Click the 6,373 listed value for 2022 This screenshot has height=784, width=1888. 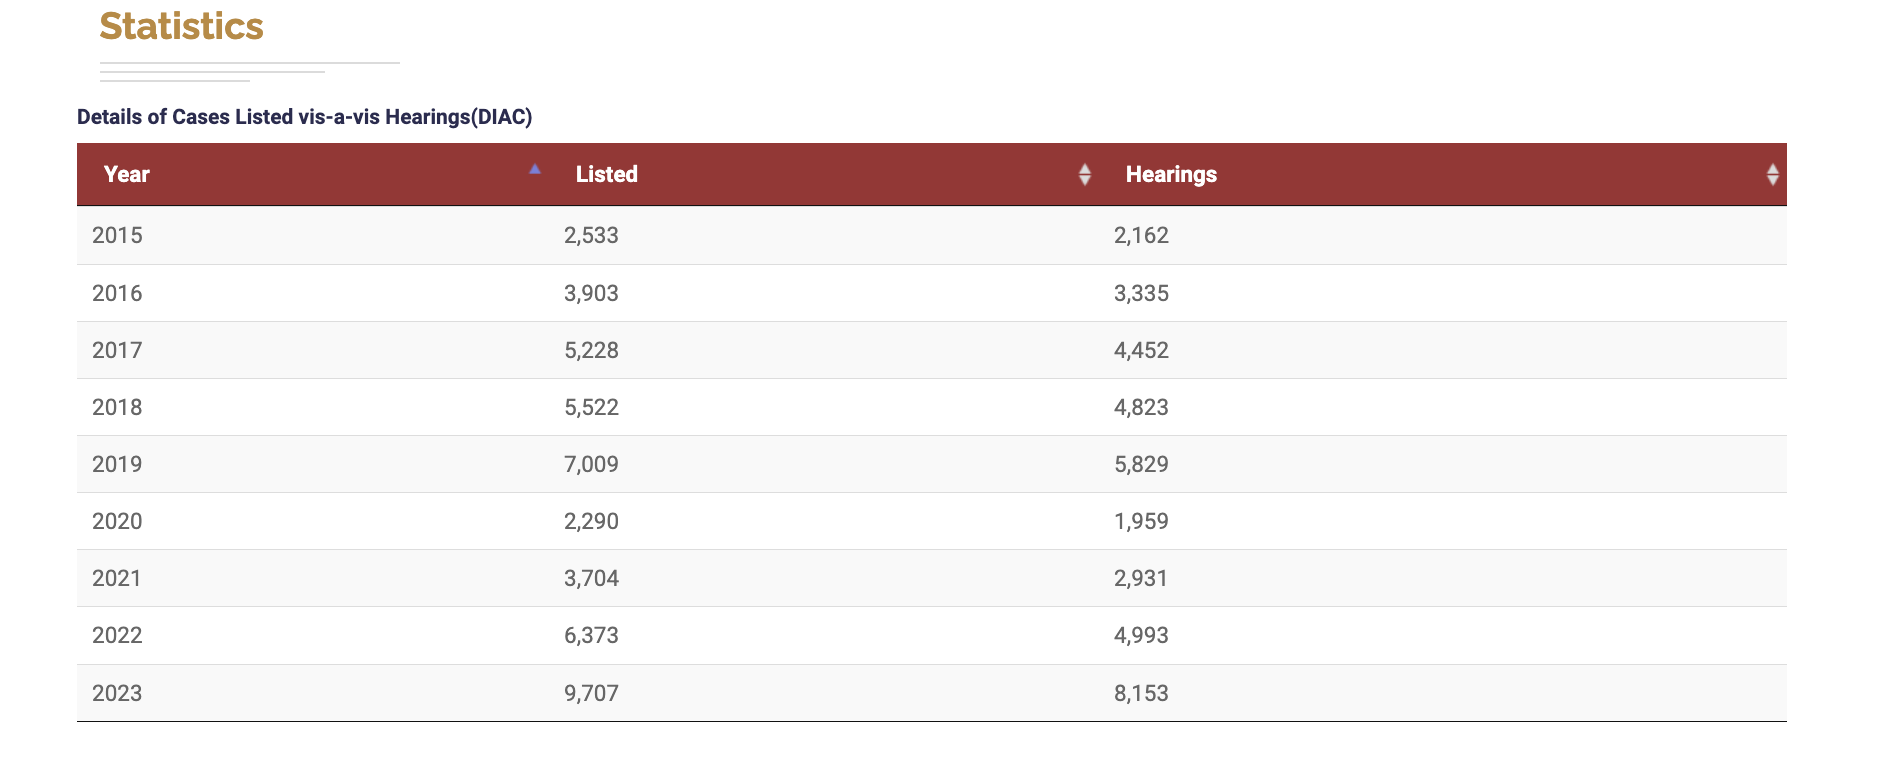(x=591, y=636)
